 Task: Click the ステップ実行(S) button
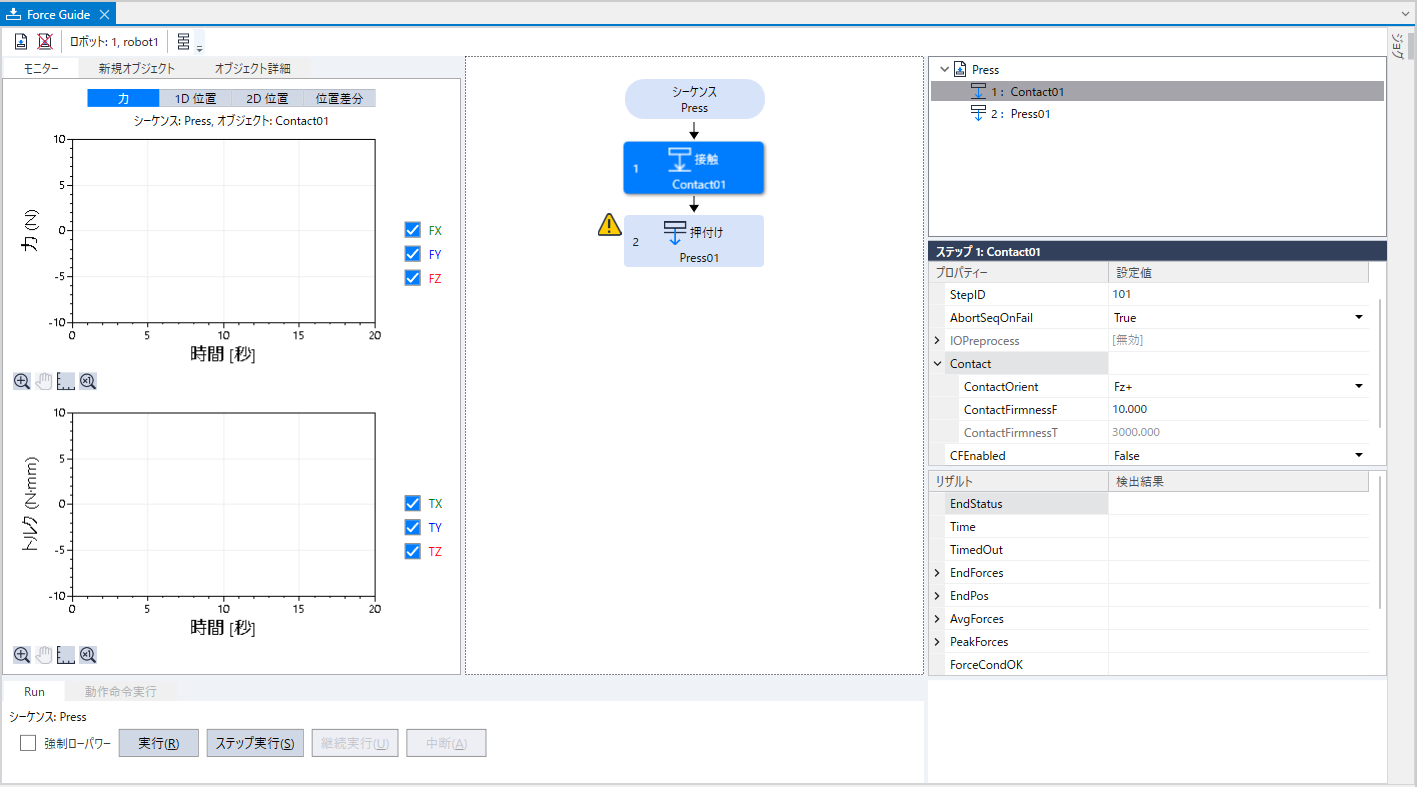(254, 743)
